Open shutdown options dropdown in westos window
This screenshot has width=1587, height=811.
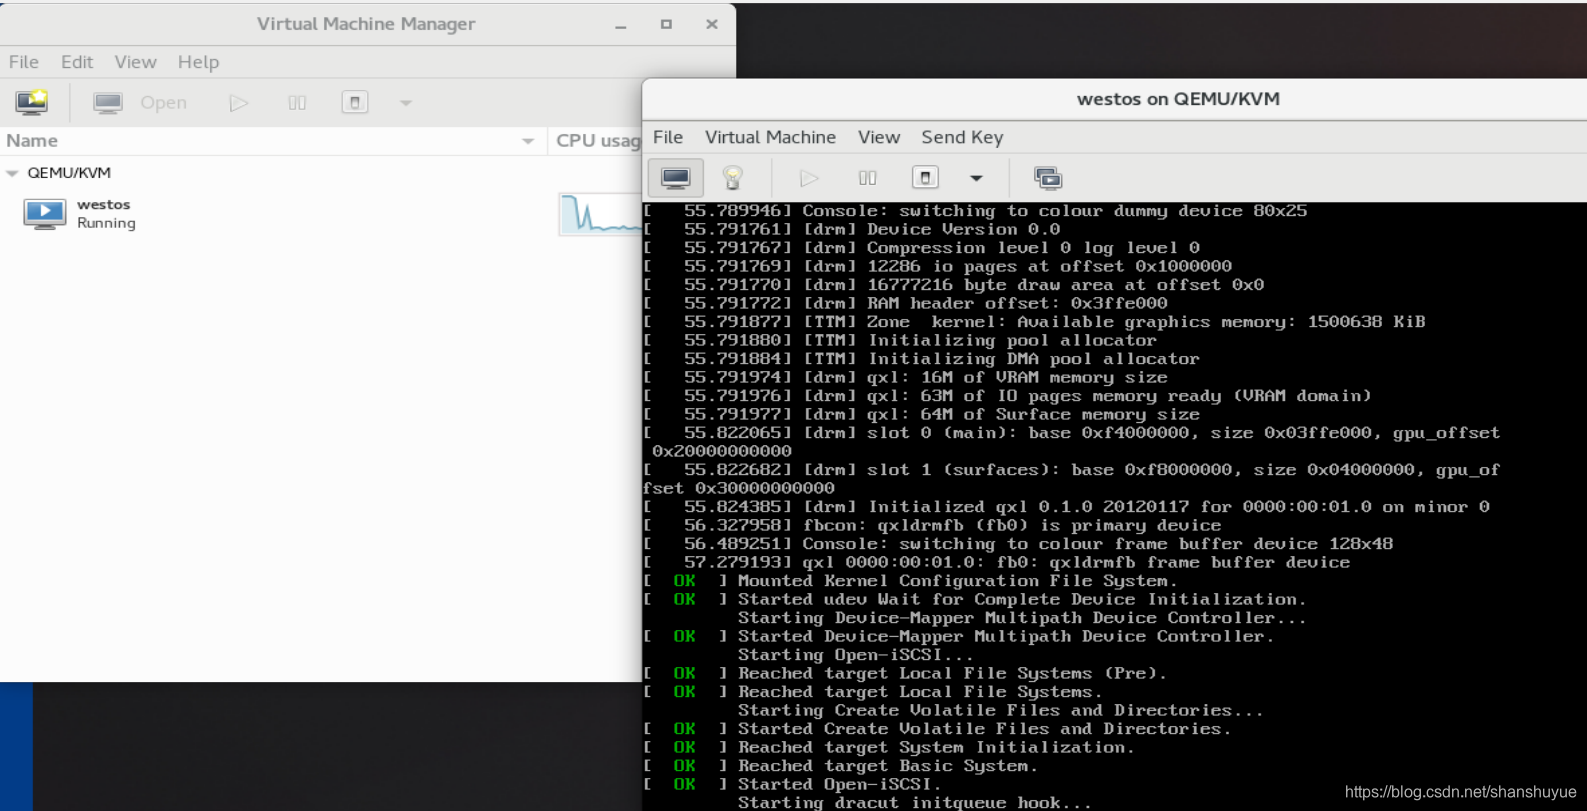pos(976,179)
